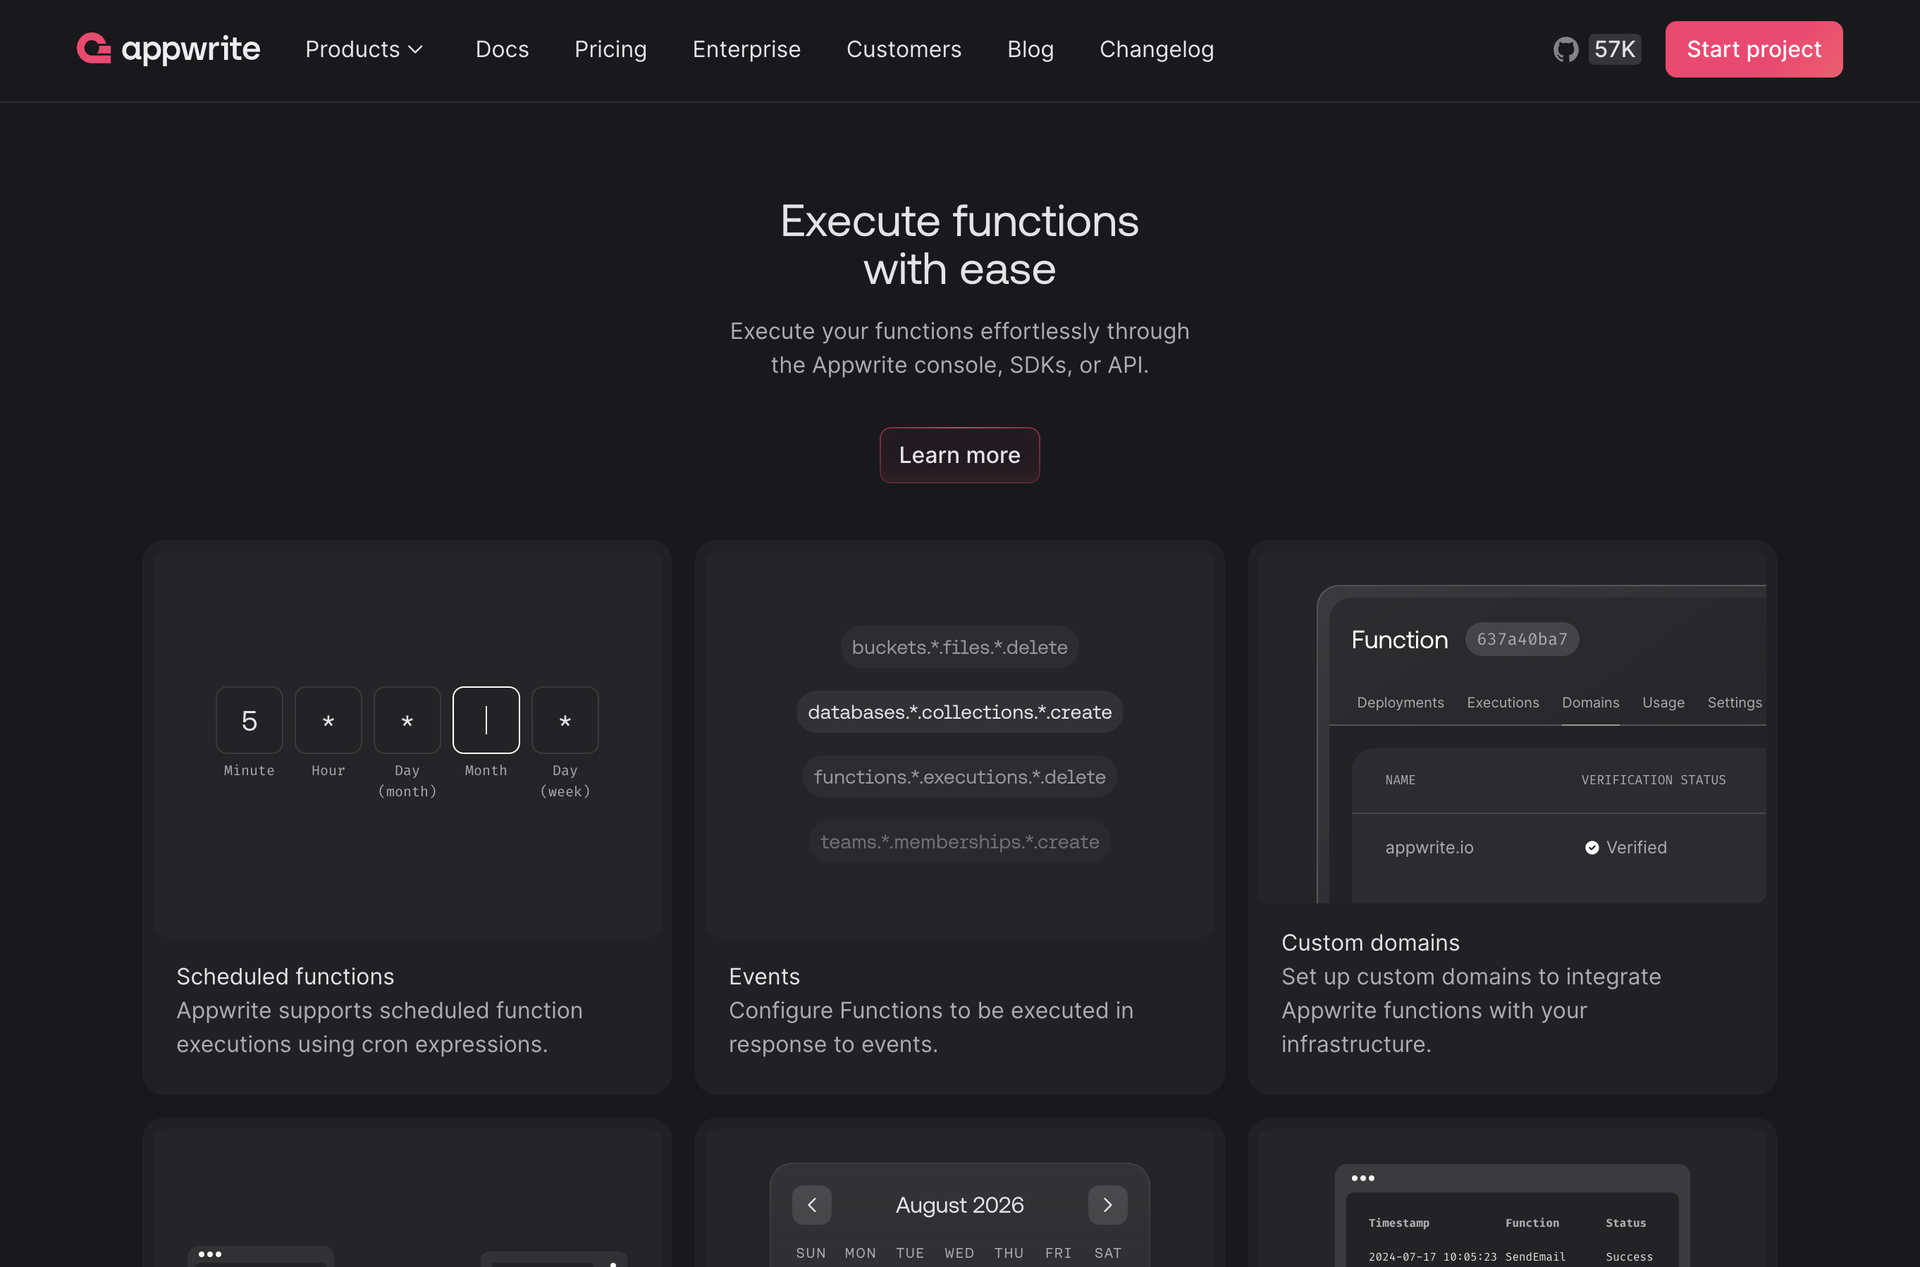Click the Events card heading
The height and width of the screenshot is (1267, 1920).
[764, 977]
